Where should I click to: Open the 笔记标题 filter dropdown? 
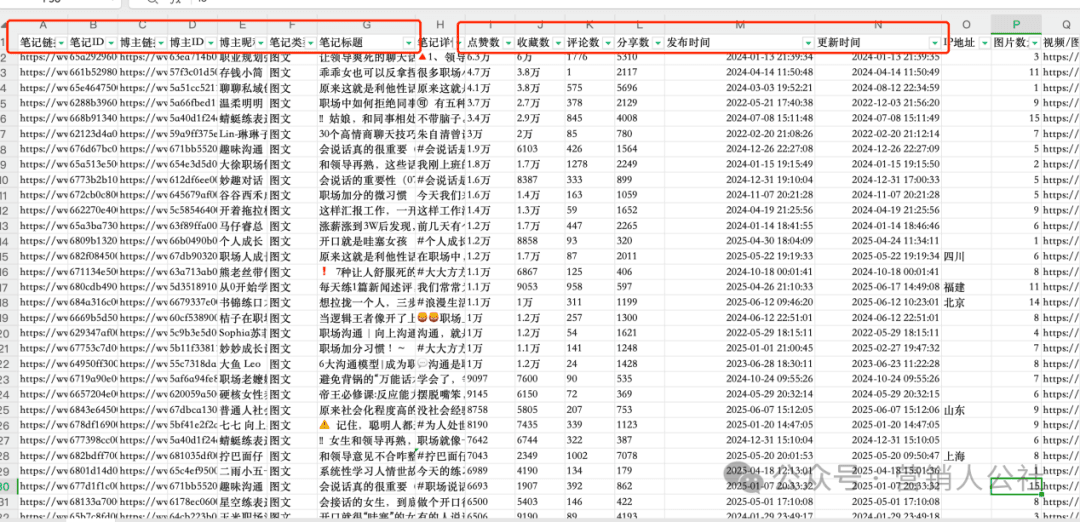coord(410,43)
